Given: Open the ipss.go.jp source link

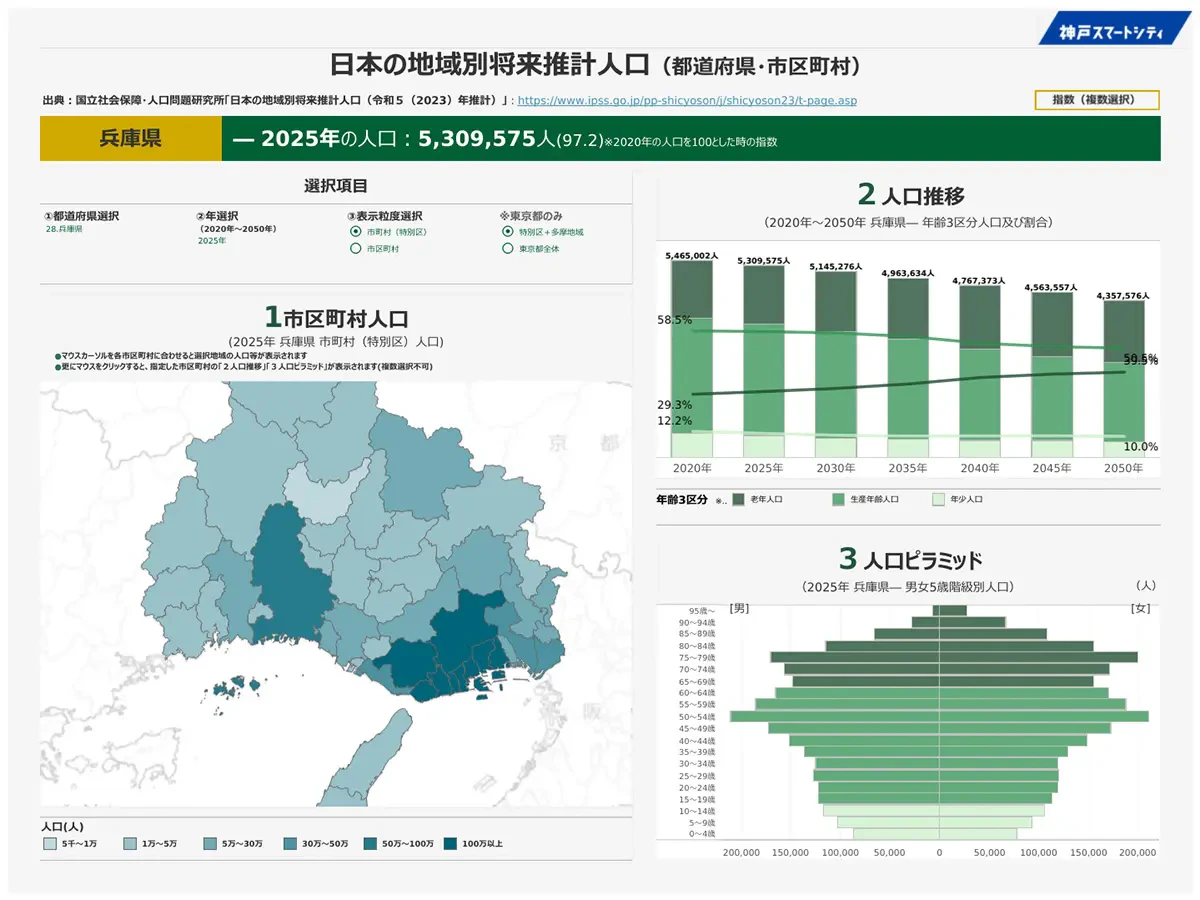Looking at the screenshot, I should [686, 101].
